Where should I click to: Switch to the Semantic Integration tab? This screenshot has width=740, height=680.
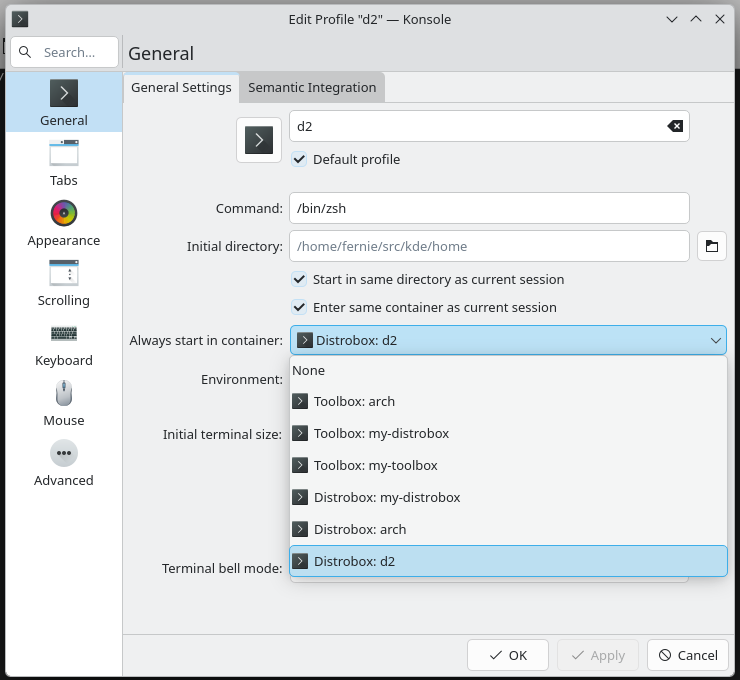[x=312, y=87]
